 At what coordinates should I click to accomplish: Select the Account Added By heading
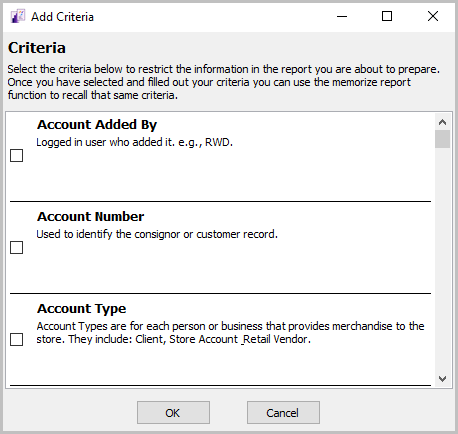97,125
